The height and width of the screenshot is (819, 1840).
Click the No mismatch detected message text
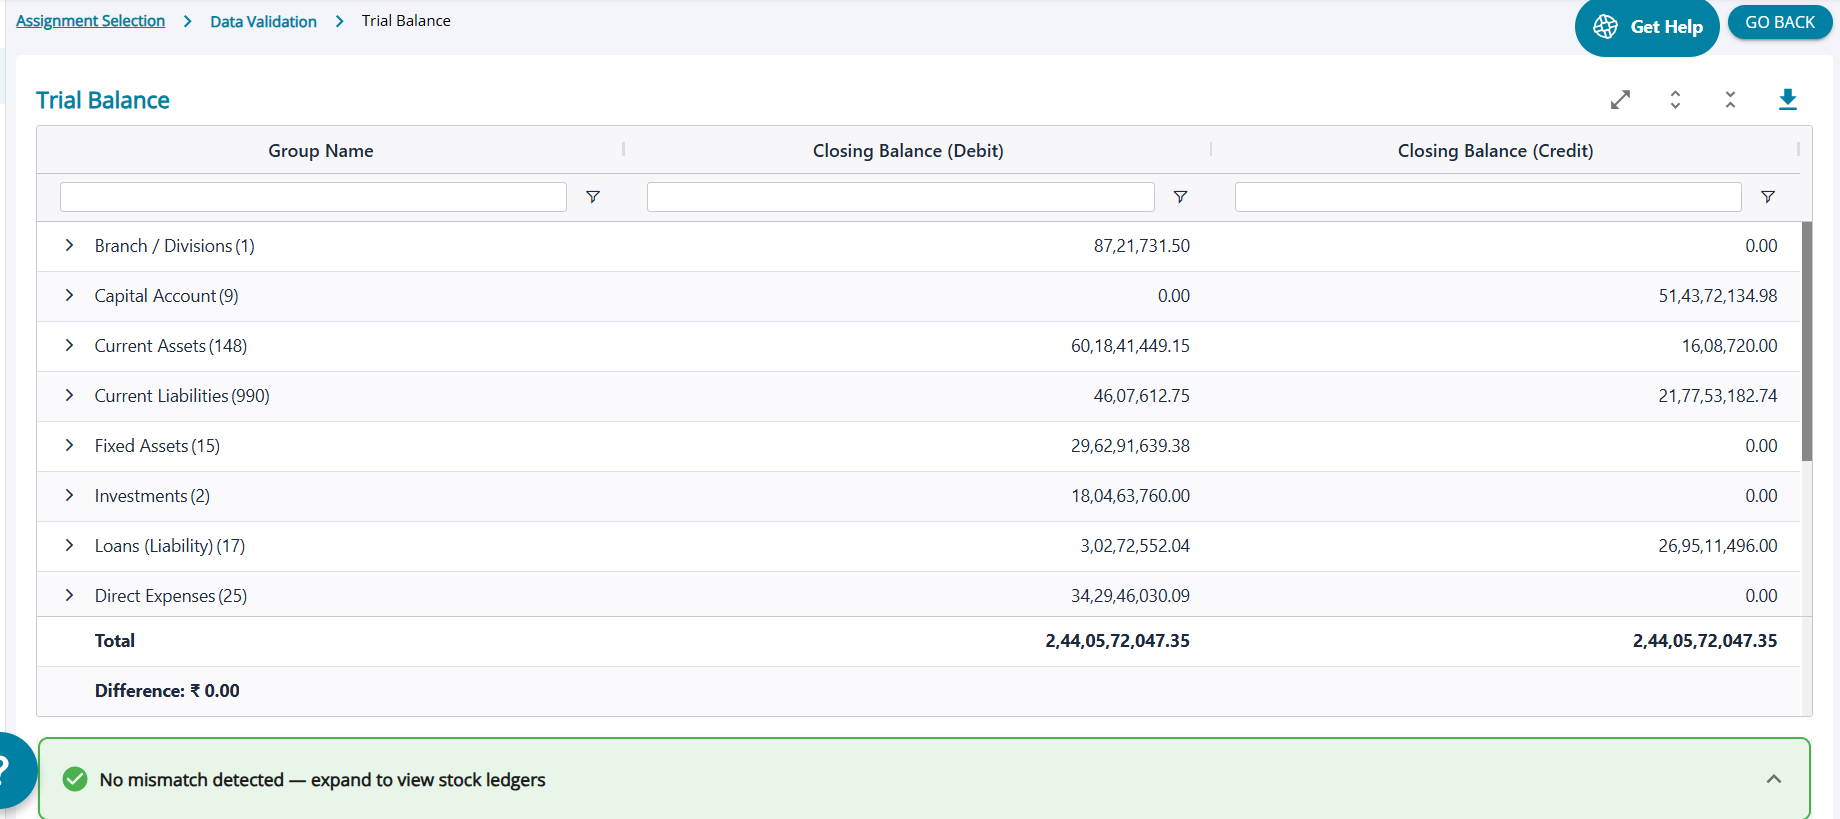pyautogui.click(x=322, y=780)
